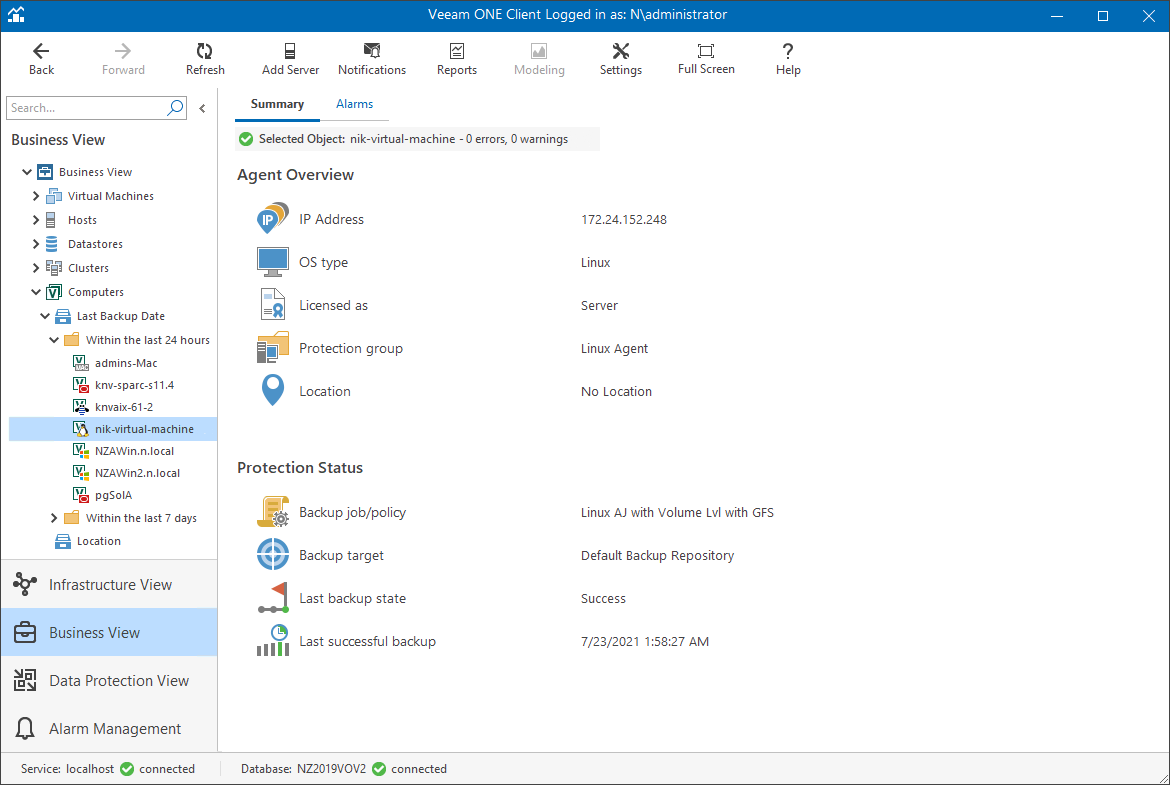Switch to the Alarms tab
This screenshot has height=785, width=1170.
pos(354,104)
